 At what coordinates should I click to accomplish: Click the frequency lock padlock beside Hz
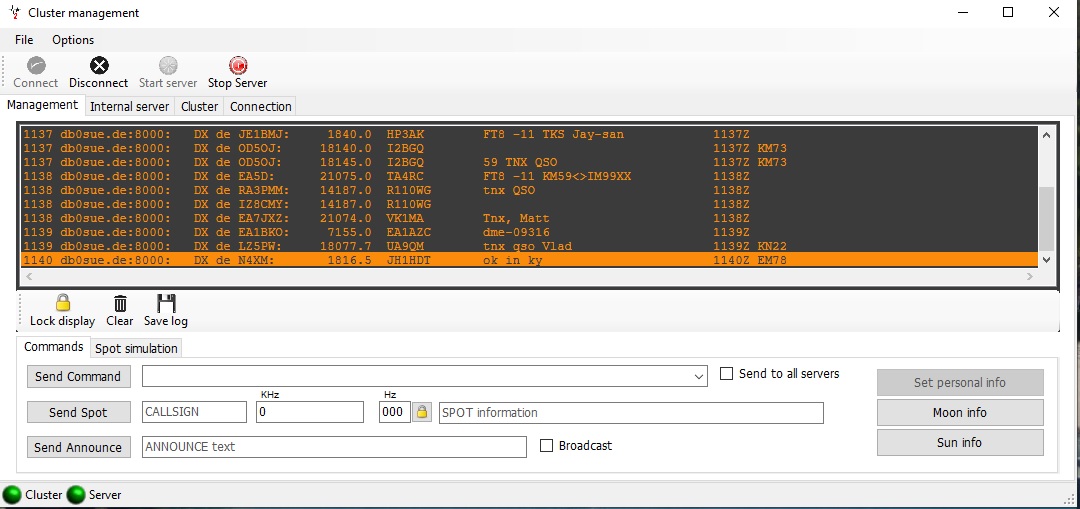click(422, 412)
